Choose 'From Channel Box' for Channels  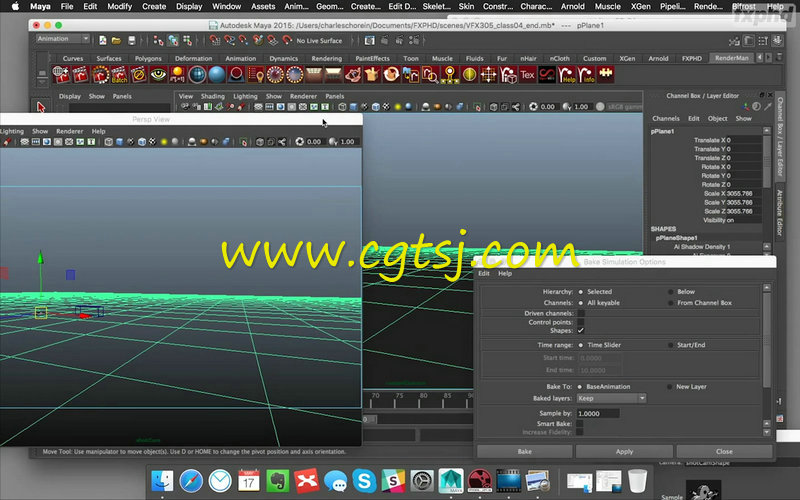coord(670,303)
